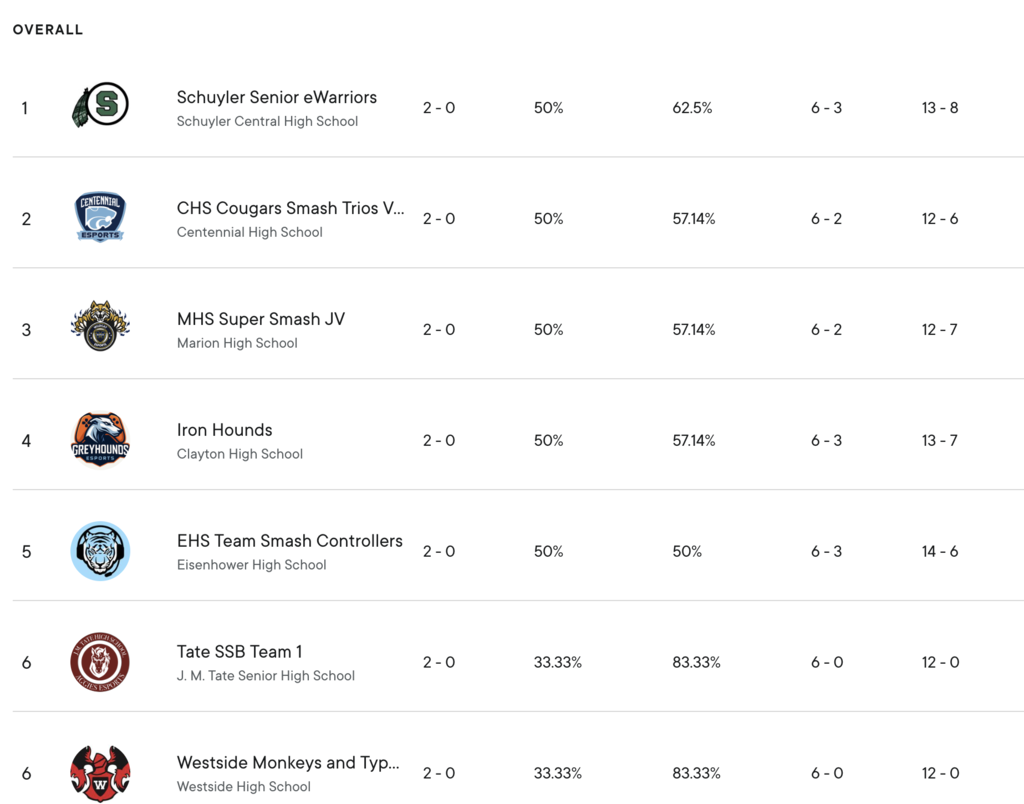Click the Schuyler Central green S logo
This screenshot has height=804, width=1024.
[x=100, y=105]
